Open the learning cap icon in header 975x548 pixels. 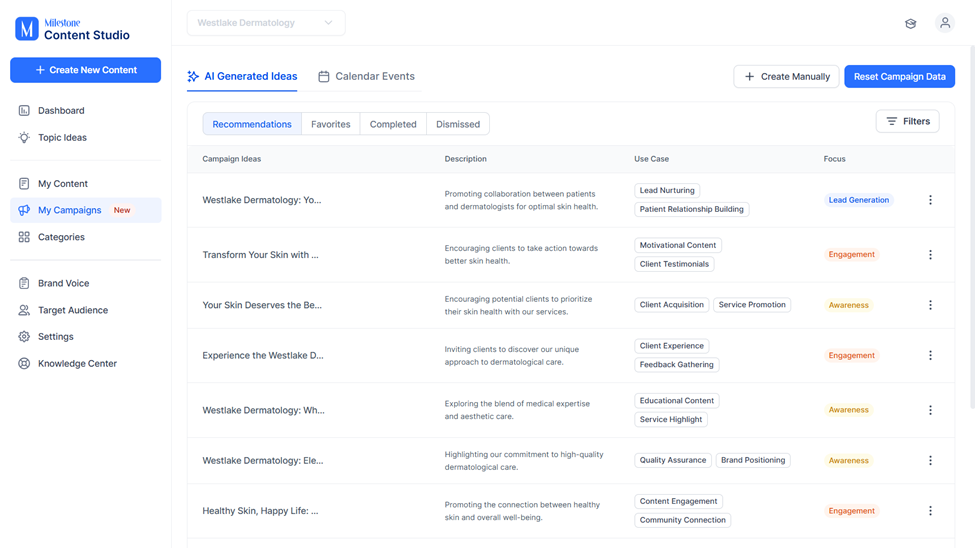pyautogui.click(x=910, y=24)
